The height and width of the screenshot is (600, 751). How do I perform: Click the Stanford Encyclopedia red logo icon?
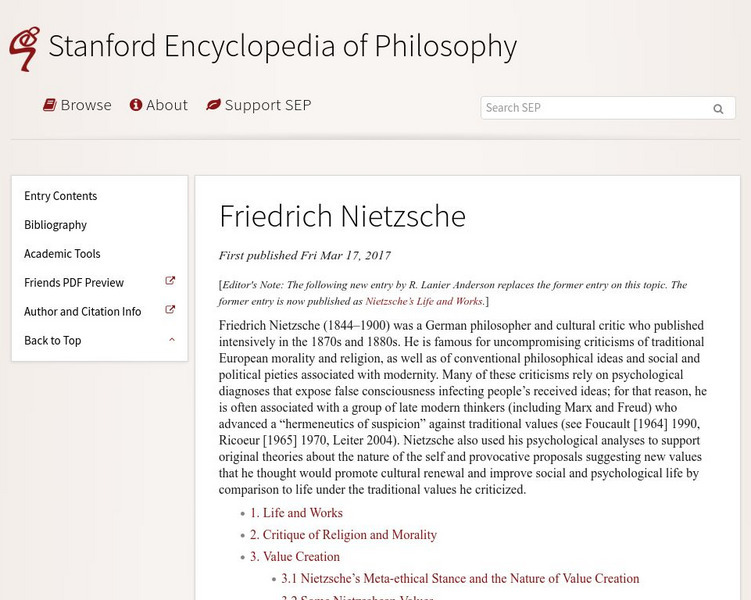coord(24,48)
